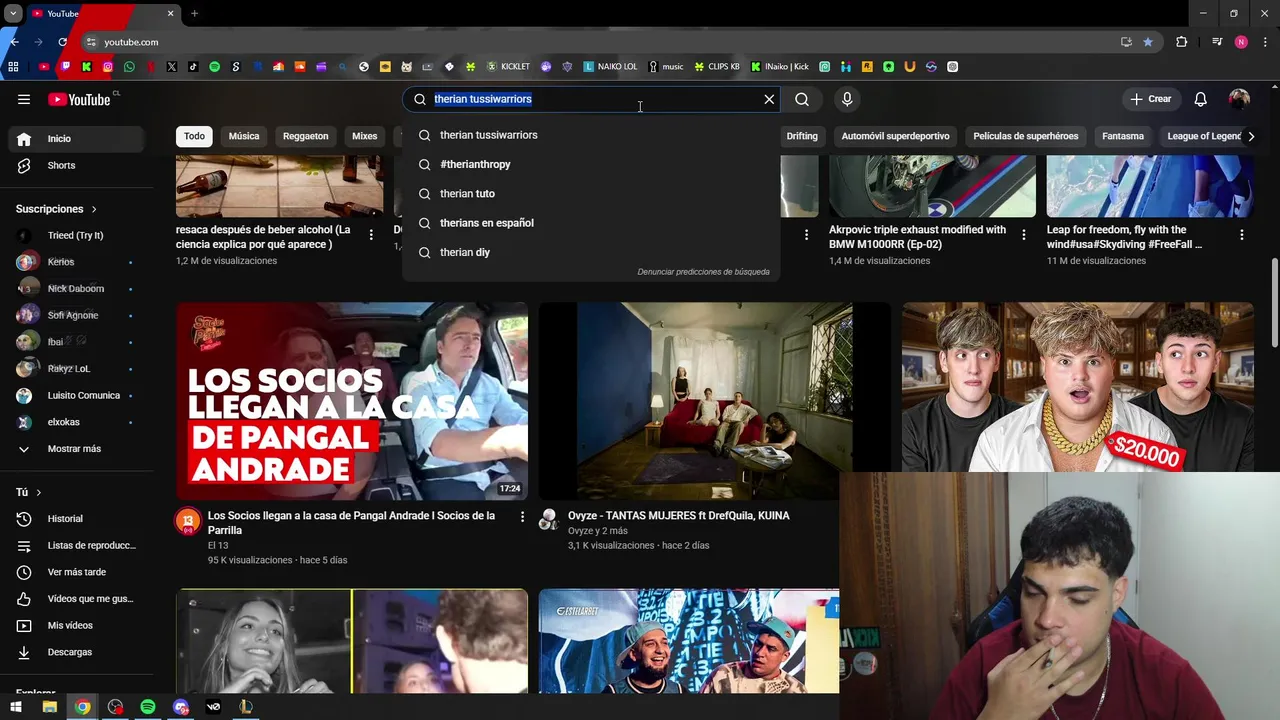Open the YouTube account avatar menu

coord(1239,99)
